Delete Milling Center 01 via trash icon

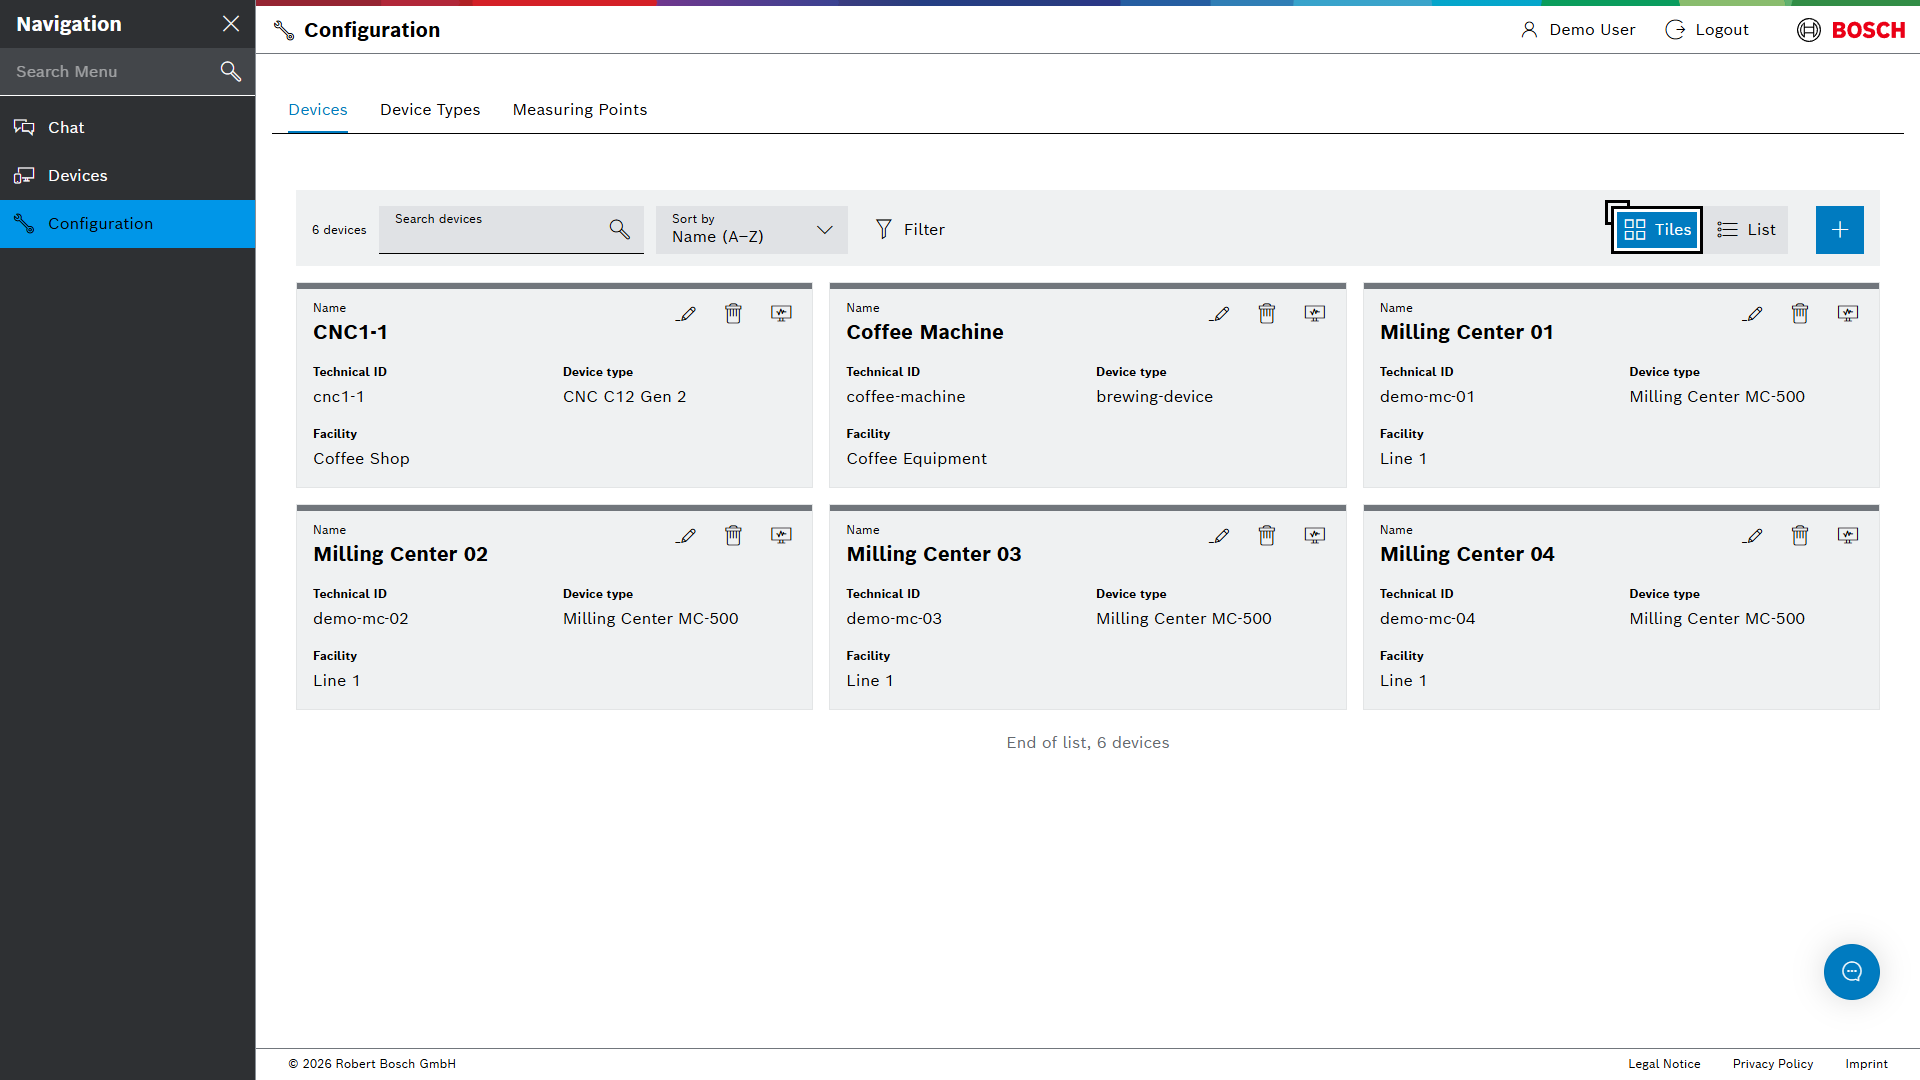point(1800,314)
